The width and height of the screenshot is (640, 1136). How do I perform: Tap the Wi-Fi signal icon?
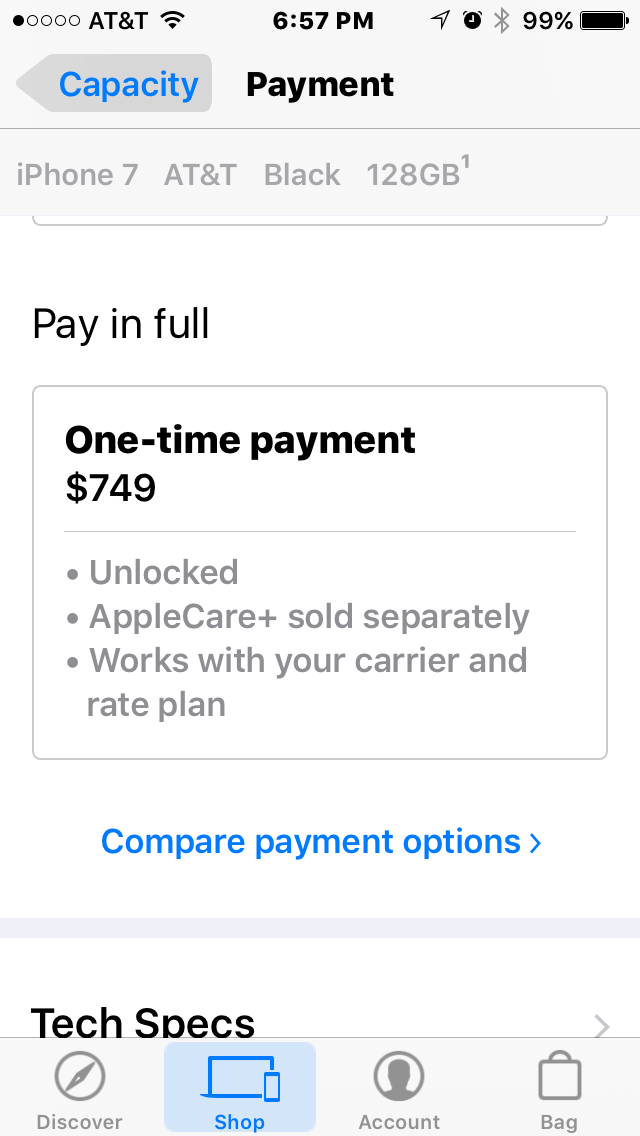[x=172, y=20]
